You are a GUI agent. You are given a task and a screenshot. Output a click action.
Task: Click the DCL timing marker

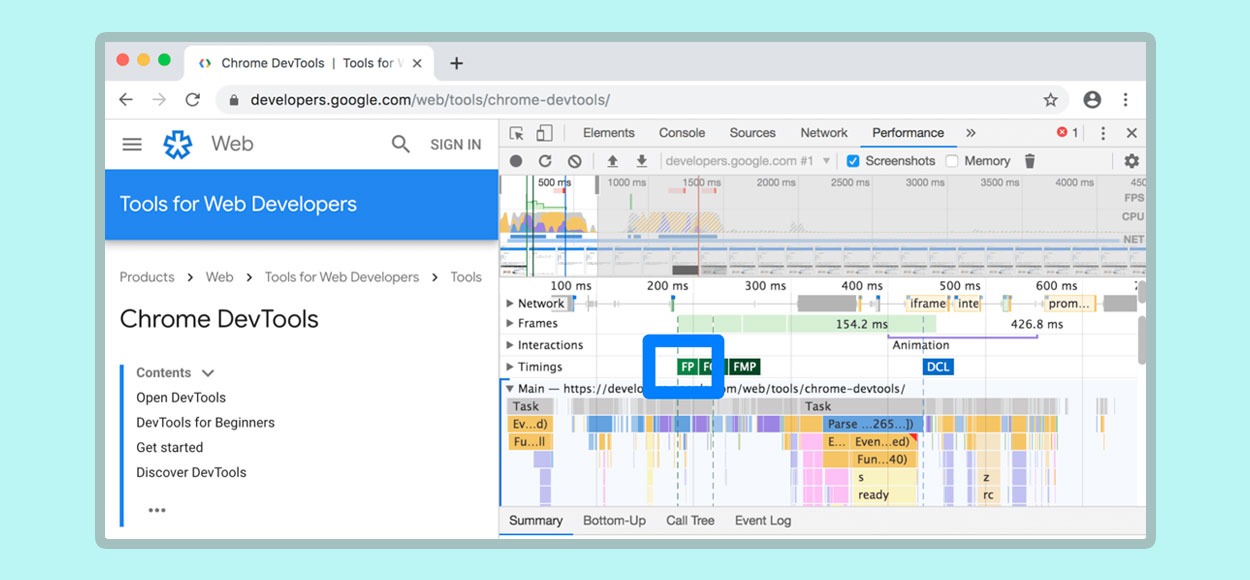[938, 367]
